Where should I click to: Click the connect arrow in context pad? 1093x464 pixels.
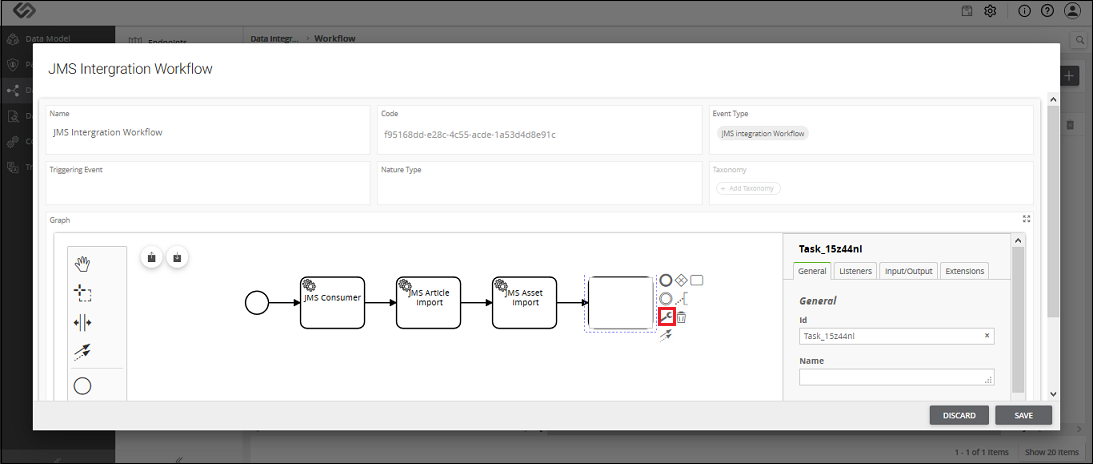(x=666, y=336)
